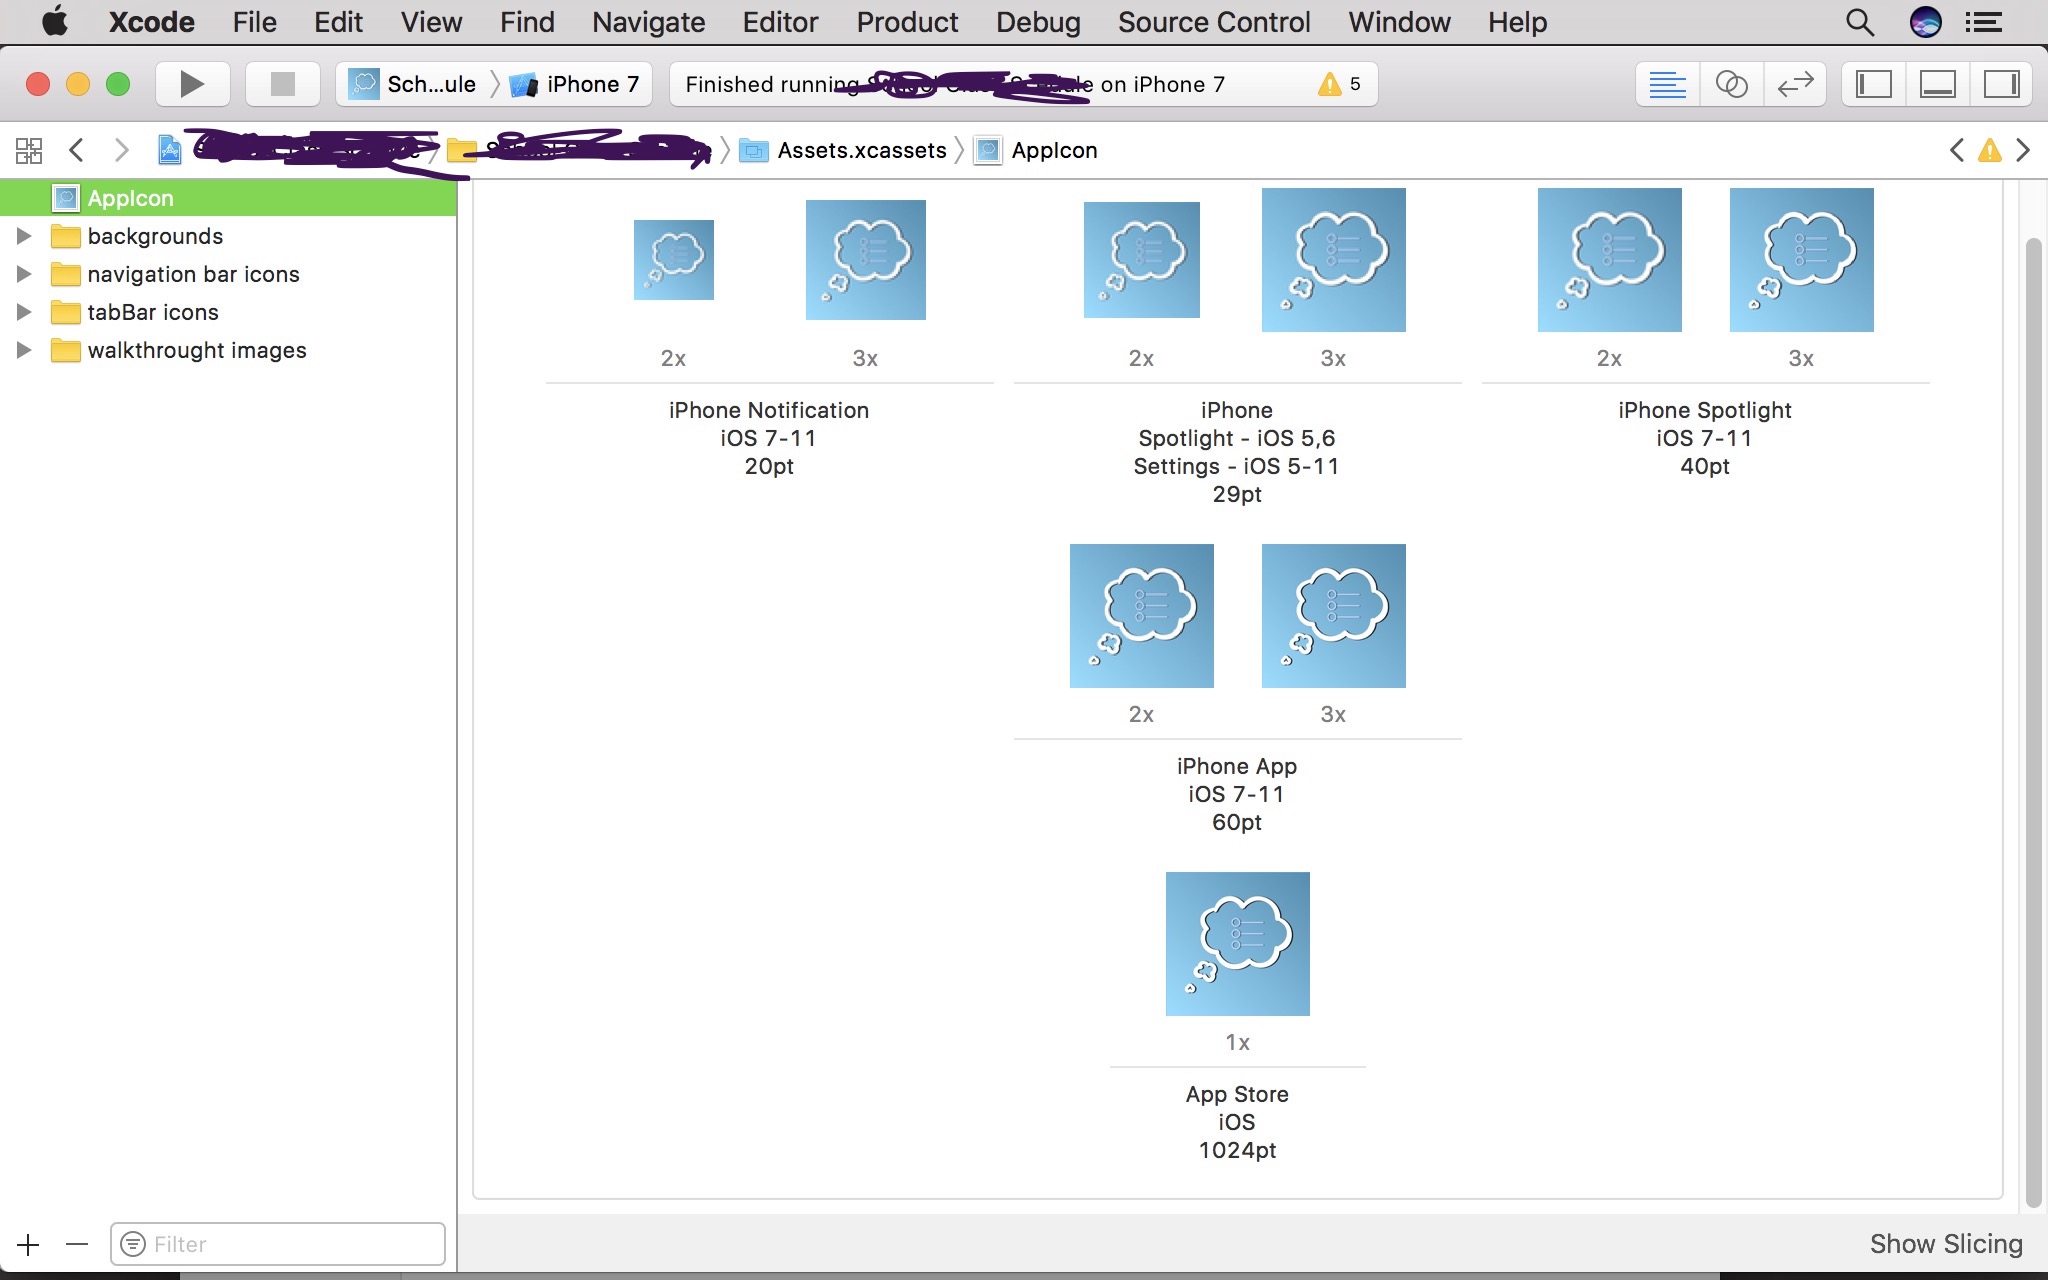Screen dimensions: 2048x1280
Task: Expand the tabBar icons folder
Action: [24, 312]
